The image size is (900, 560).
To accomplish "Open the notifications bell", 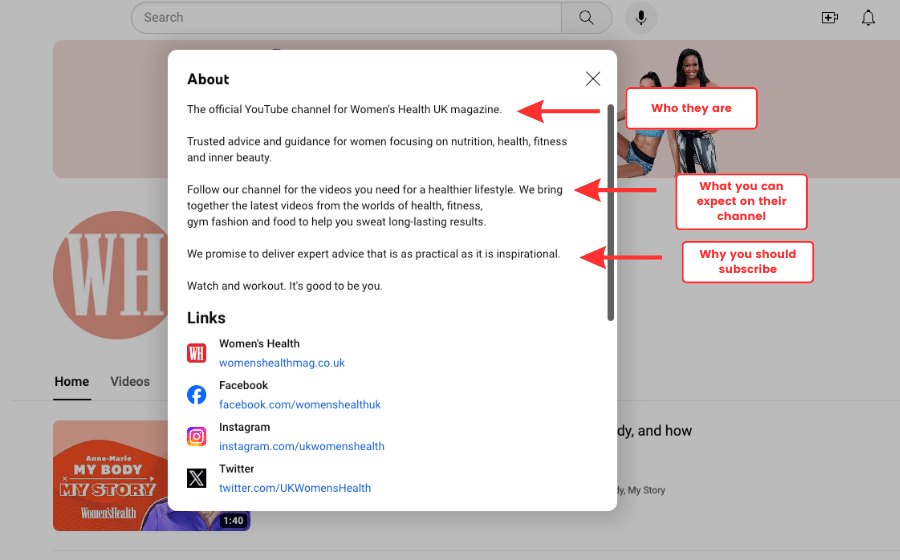I will (x=868, y=17).
